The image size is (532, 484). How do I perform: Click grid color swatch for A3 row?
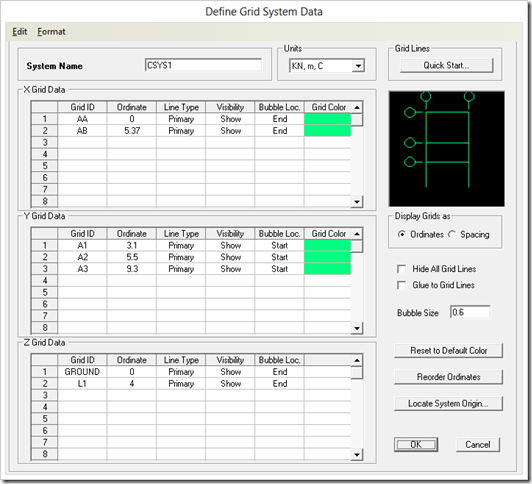tap(327, 269)
